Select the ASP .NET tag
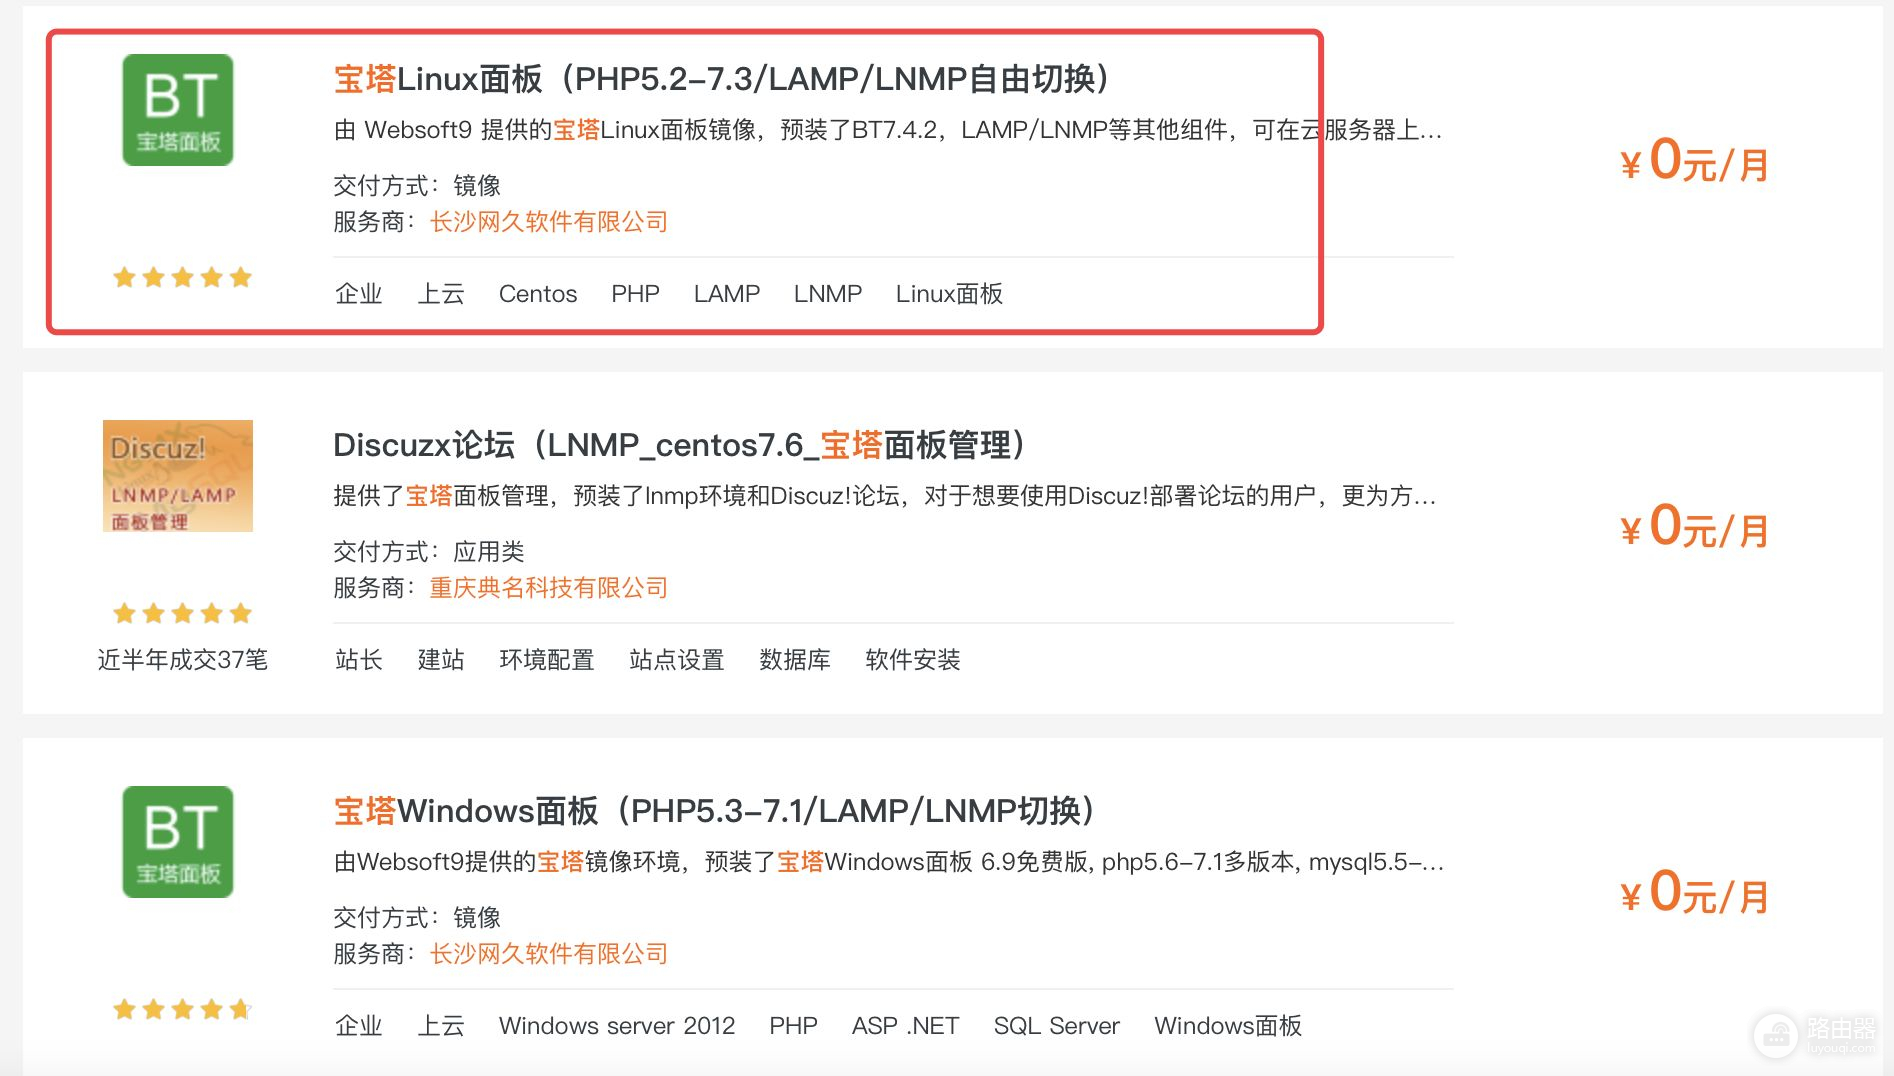The width and height of the screenshot is (1894, 1076). pyautogui.click(x=905, y=1026)
